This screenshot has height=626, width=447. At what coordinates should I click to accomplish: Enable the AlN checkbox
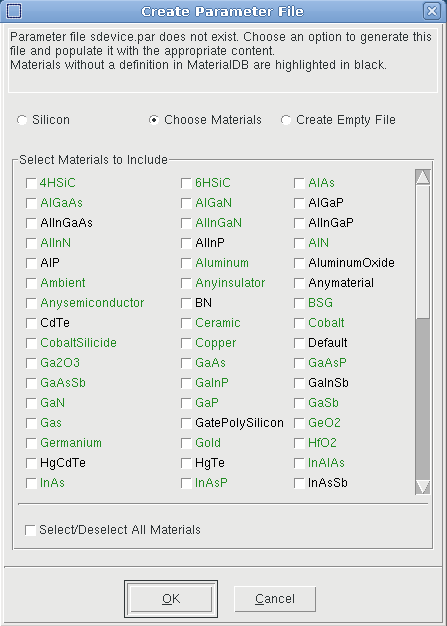[x=299, y=243]
